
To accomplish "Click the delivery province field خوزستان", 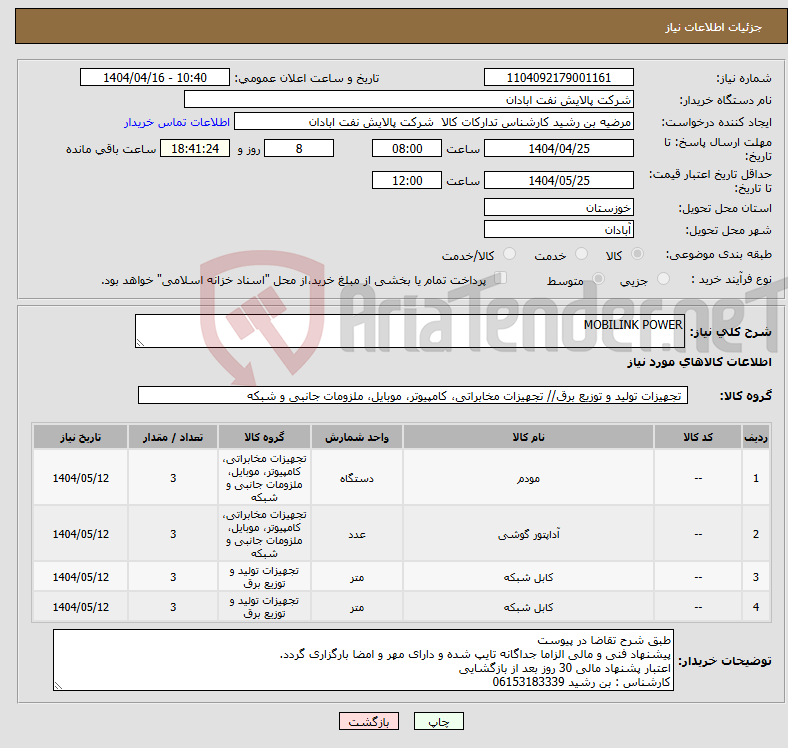I will pyautogui.click(x=558, y=207).
